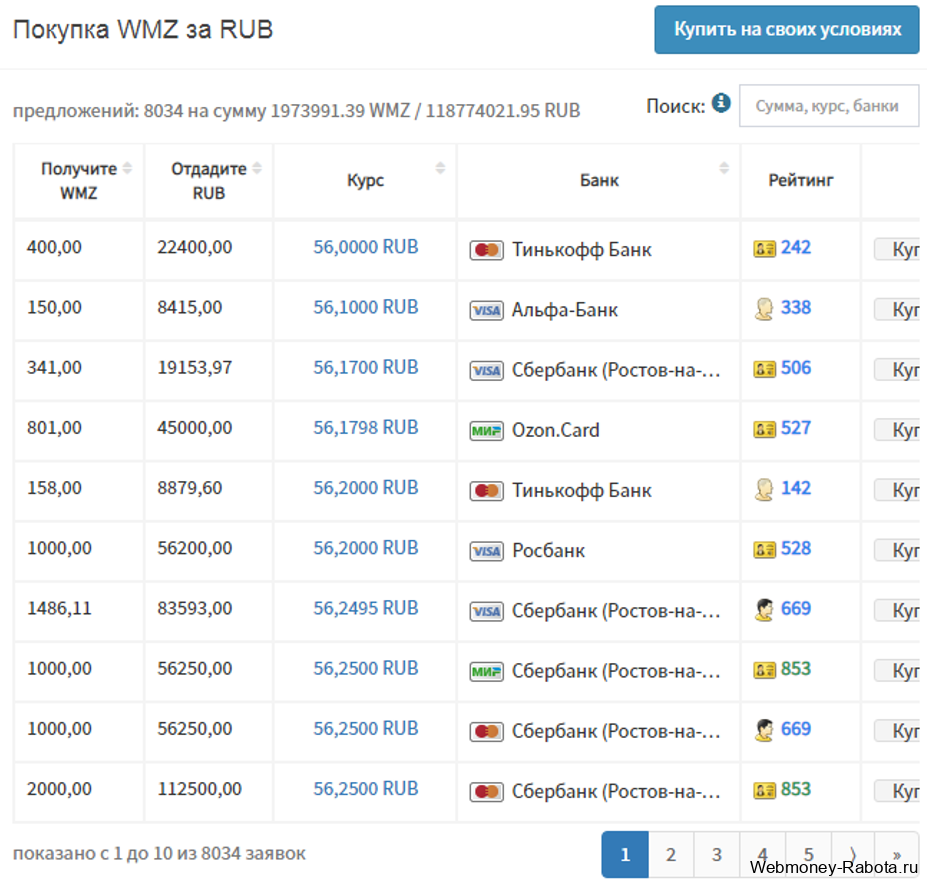Click Visa icon in 1486,11 row

coord(487,611)
